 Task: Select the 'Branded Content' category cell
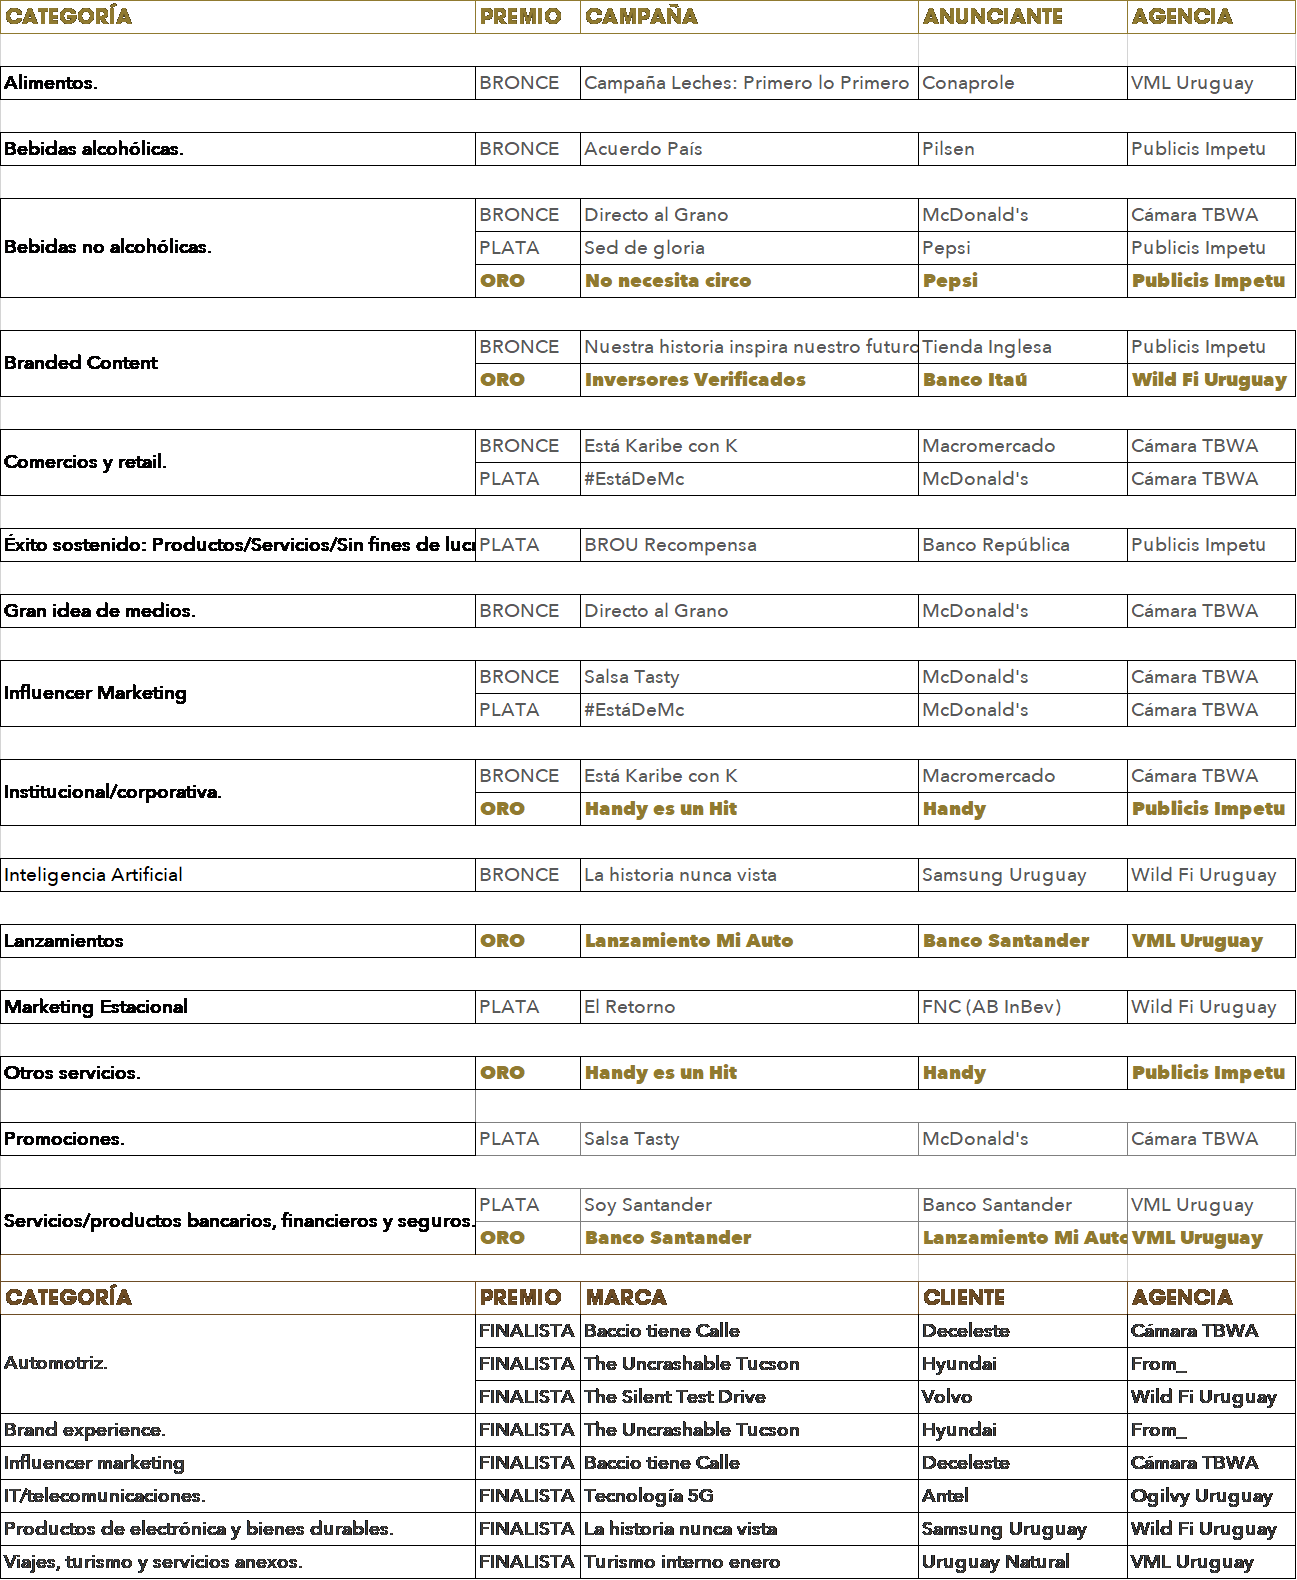coord(238,364)
